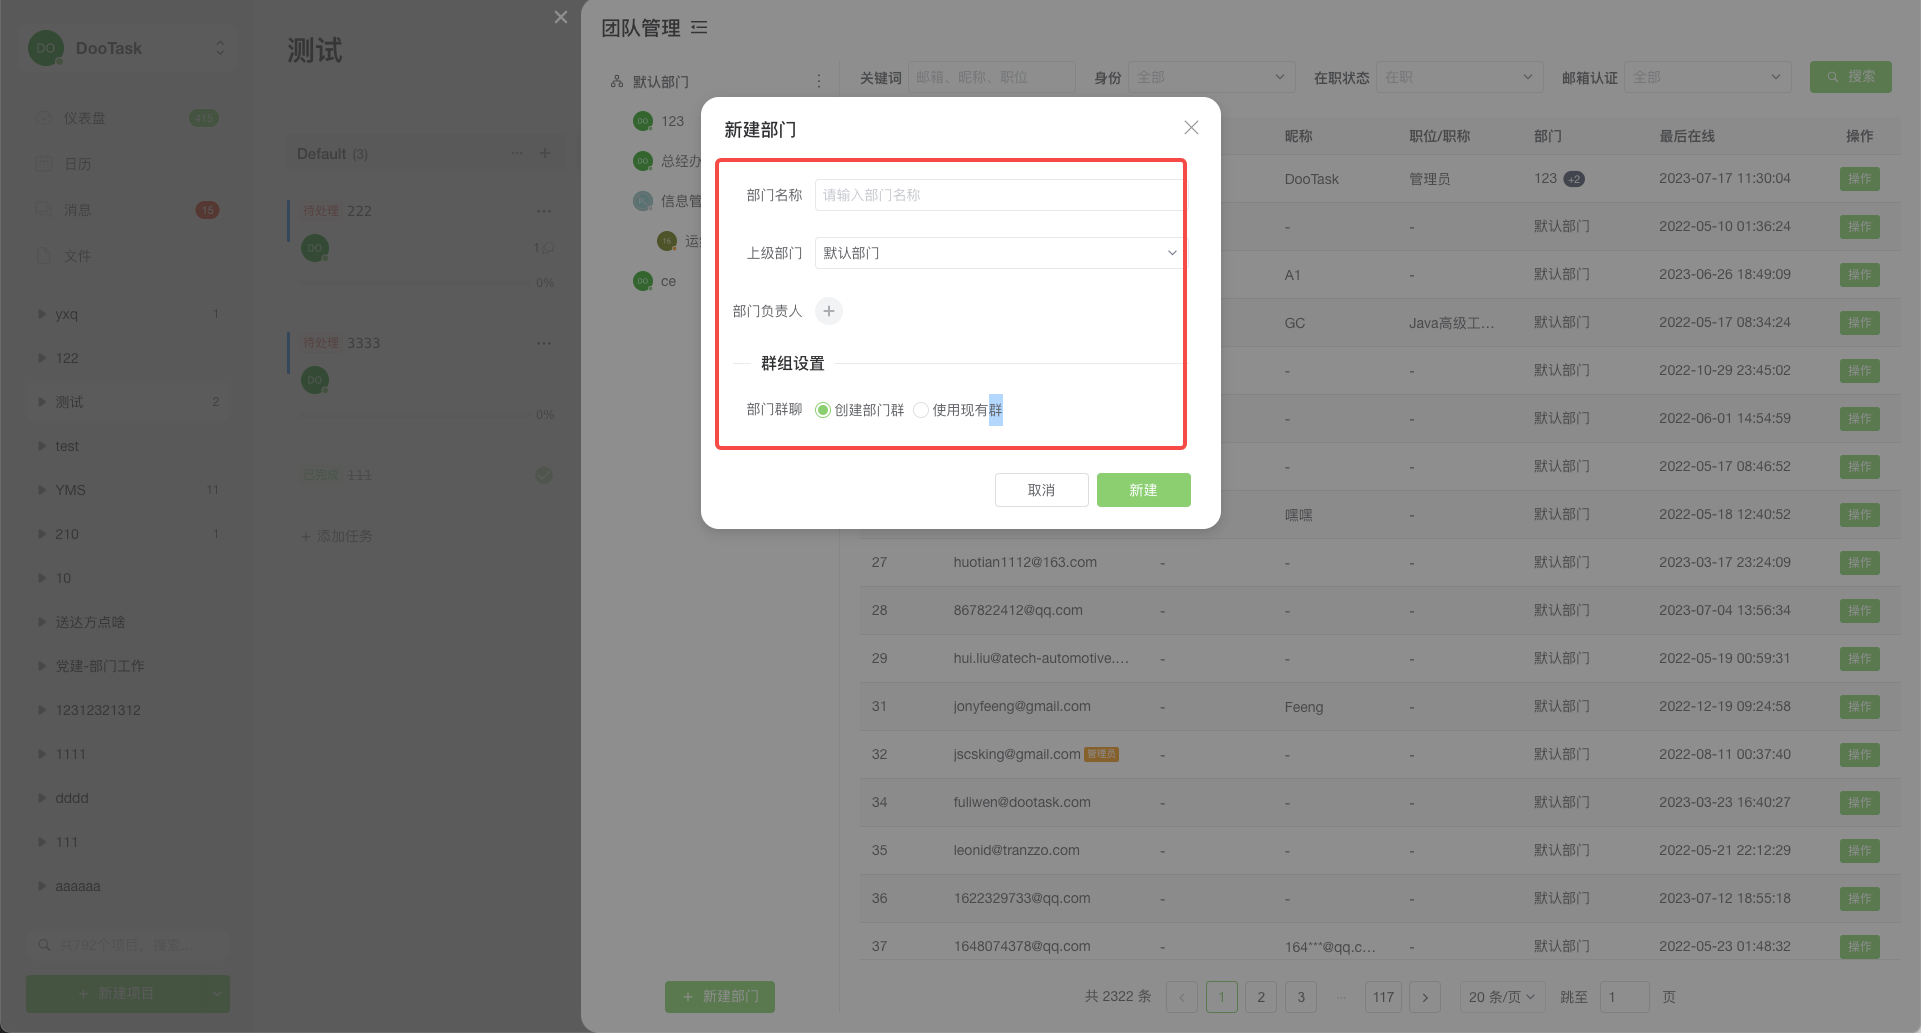Open 仪表盘 in the left sidebar
This screenshot has height=1033, width=1921.
point(84,118)
